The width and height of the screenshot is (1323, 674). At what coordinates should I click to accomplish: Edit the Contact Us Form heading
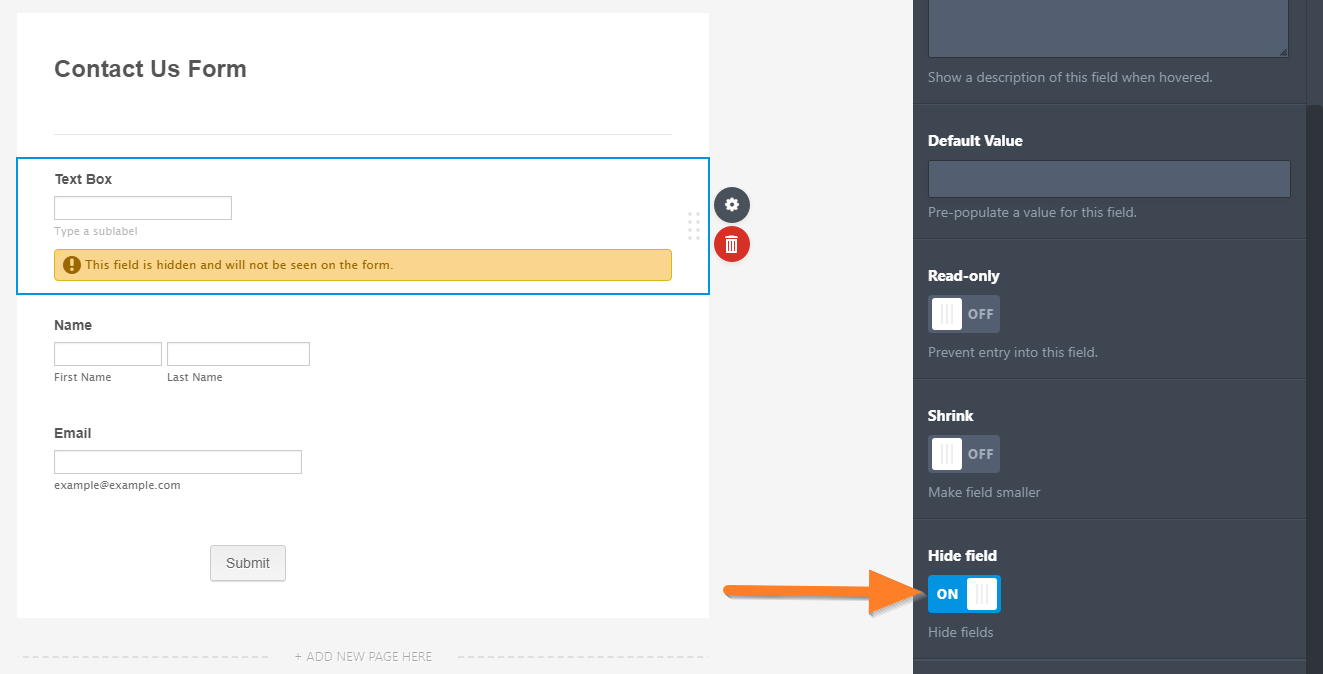tap(150, 69)
